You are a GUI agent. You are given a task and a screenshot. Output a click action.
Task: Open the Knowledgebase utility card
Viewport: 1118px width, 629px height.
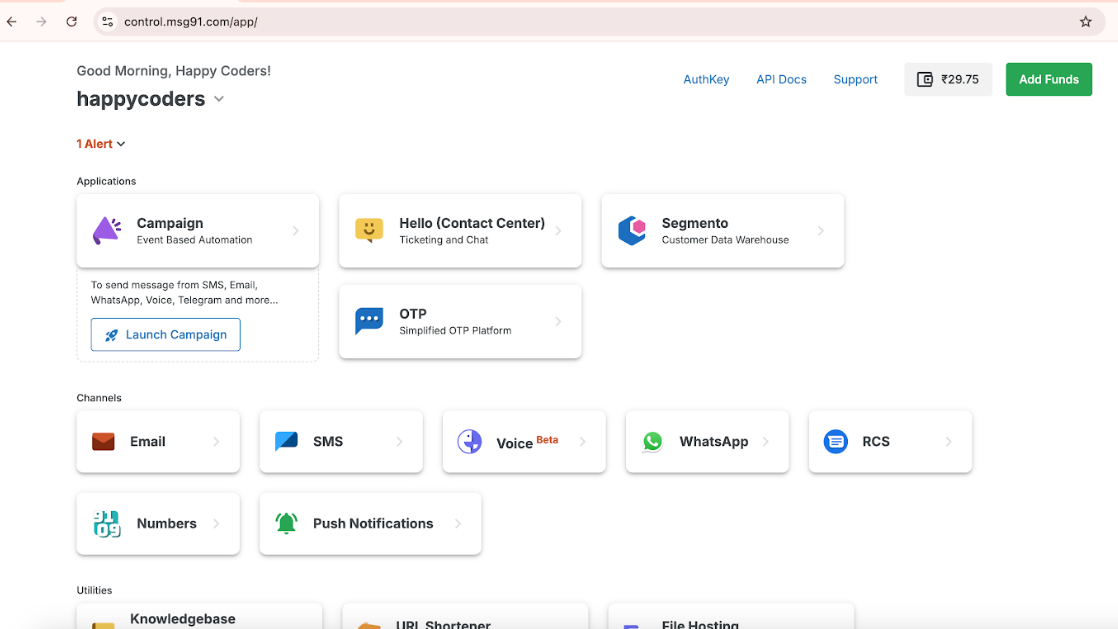pos(199,618)
